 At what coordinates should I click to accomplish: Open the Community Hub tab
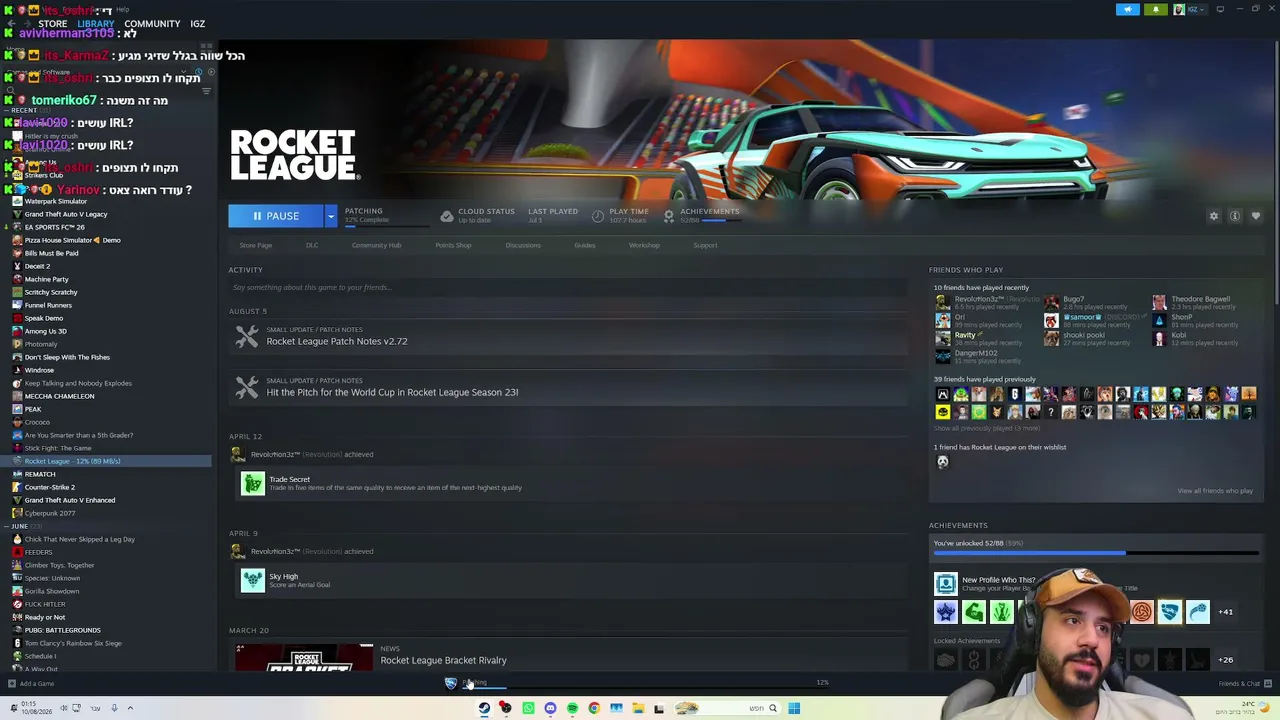[376, 245]
